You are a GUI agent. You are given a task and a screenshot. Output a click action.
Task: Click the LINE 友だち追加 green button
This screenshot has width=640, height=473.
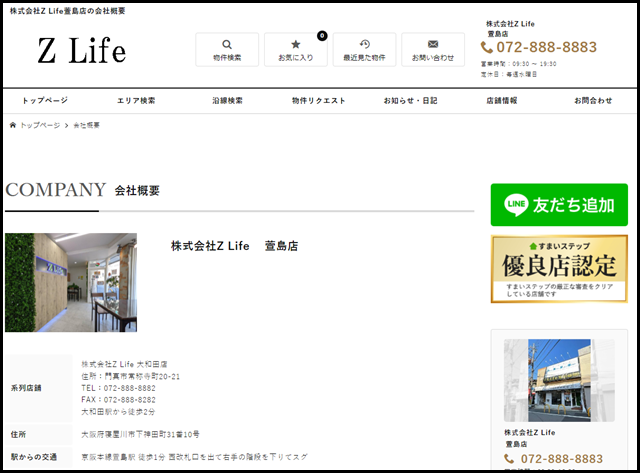point(559,205)
